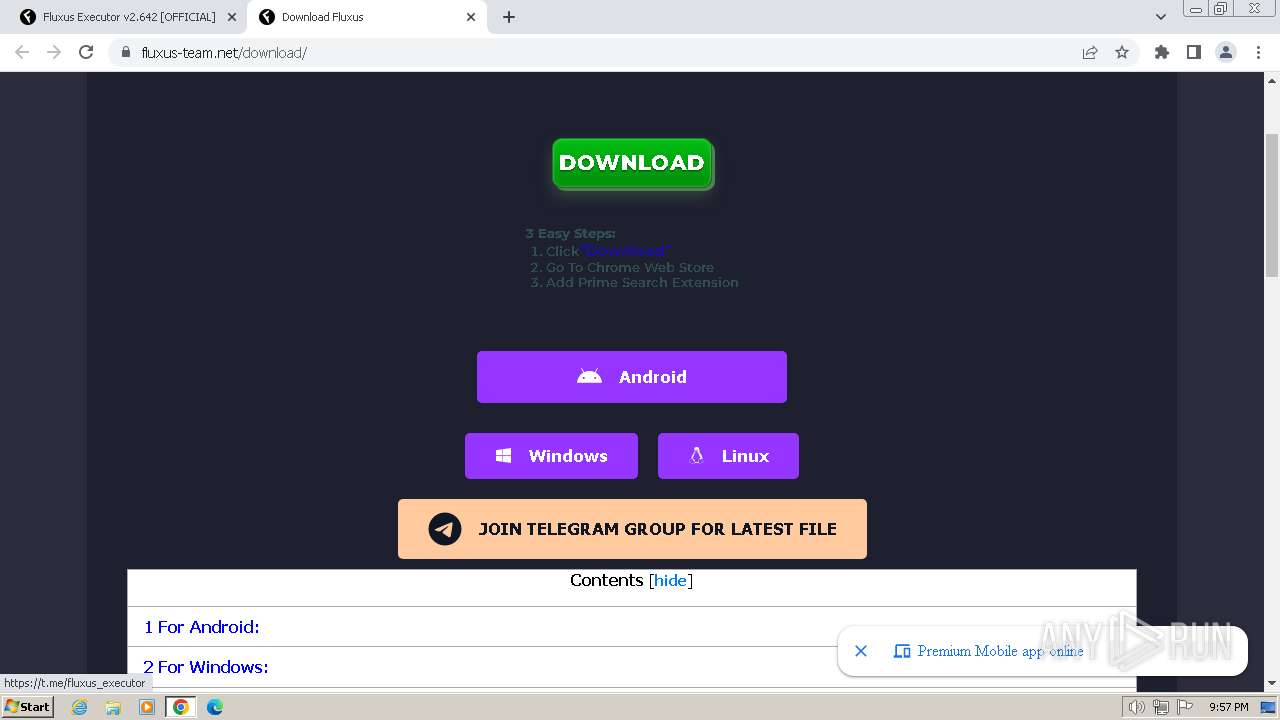Select the Chrome taskbar icon

(x=181, y=707)
